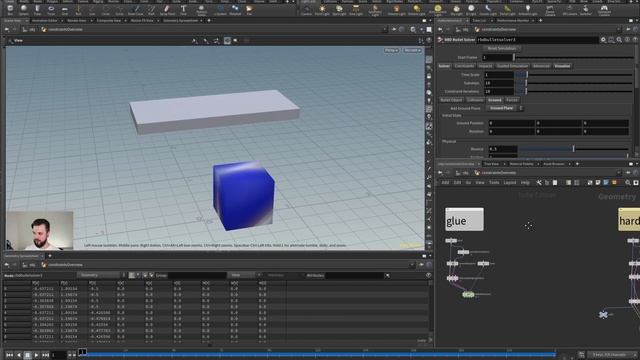
Task: Add a Point Light from the shelf
Action: (x=322, y=10)
